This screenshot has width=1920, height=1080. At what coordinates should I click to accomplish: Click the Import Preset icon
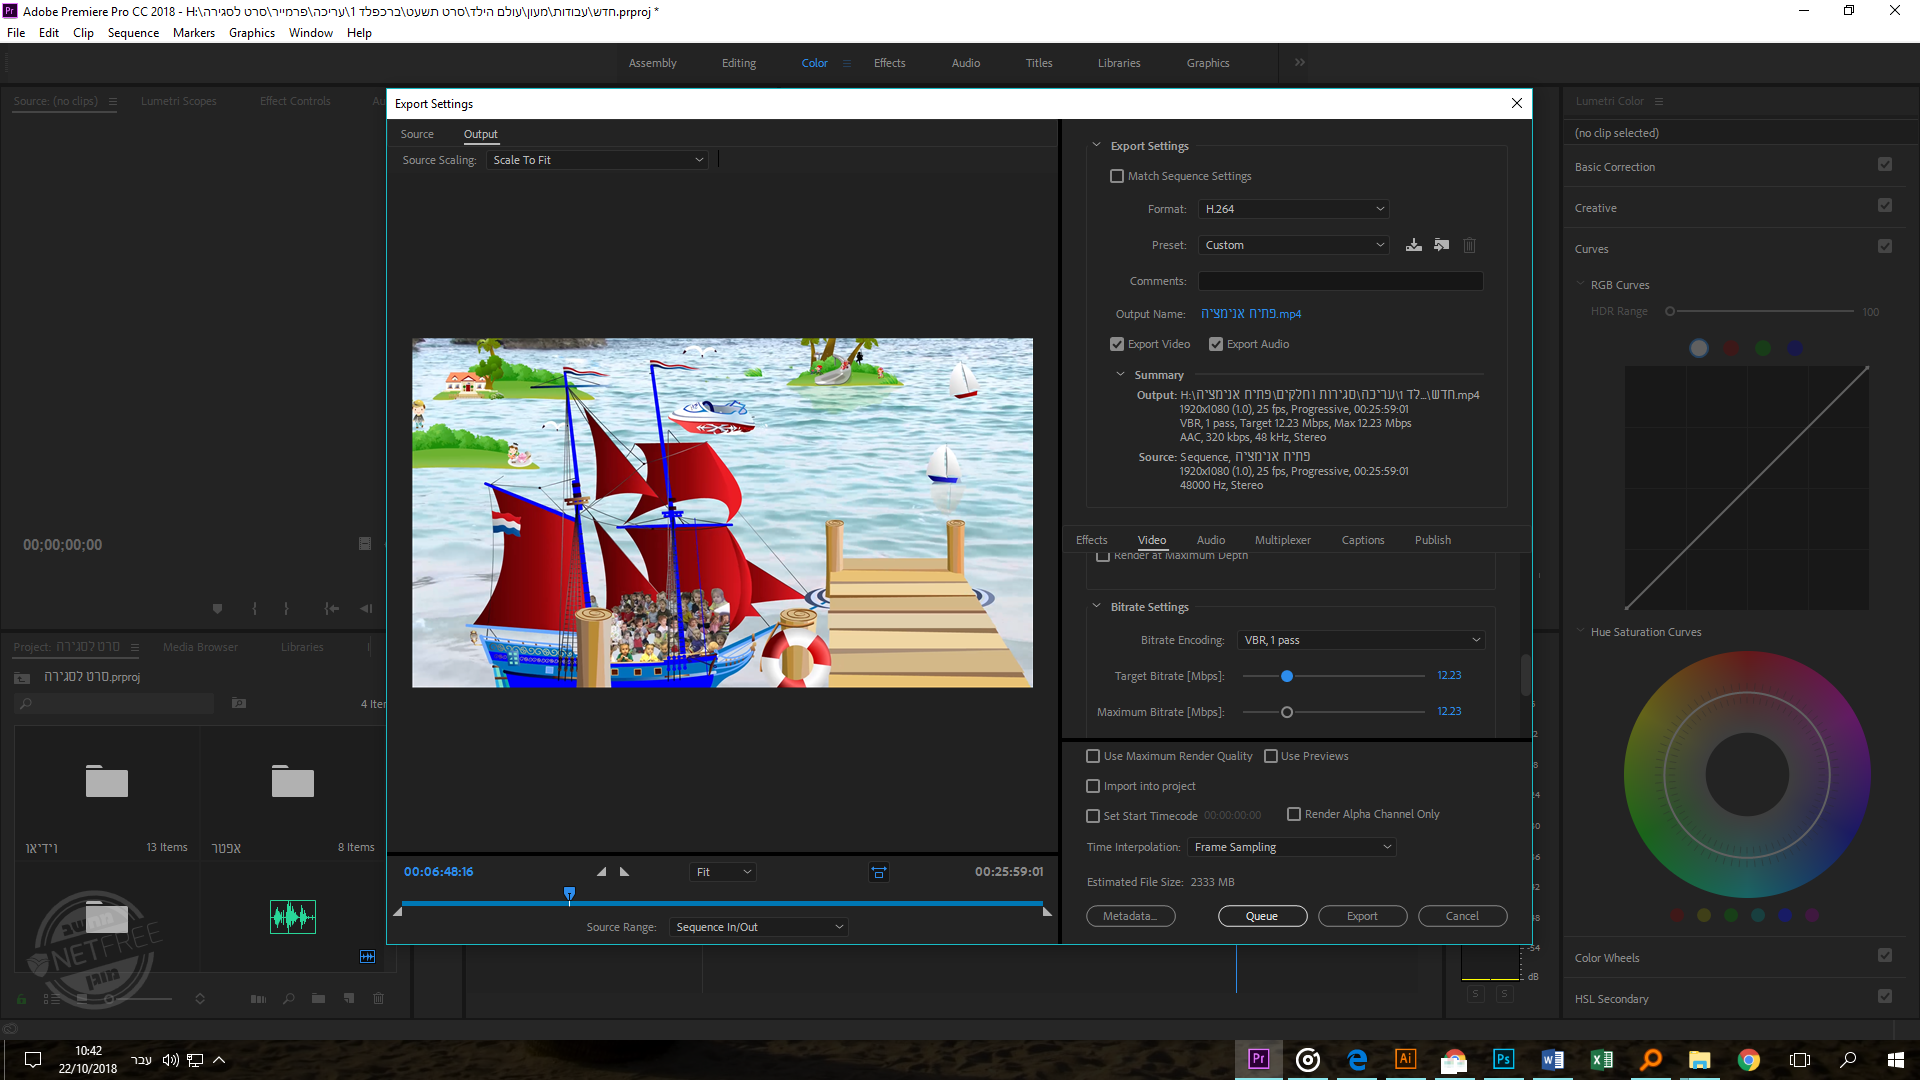pos(1441,245)
